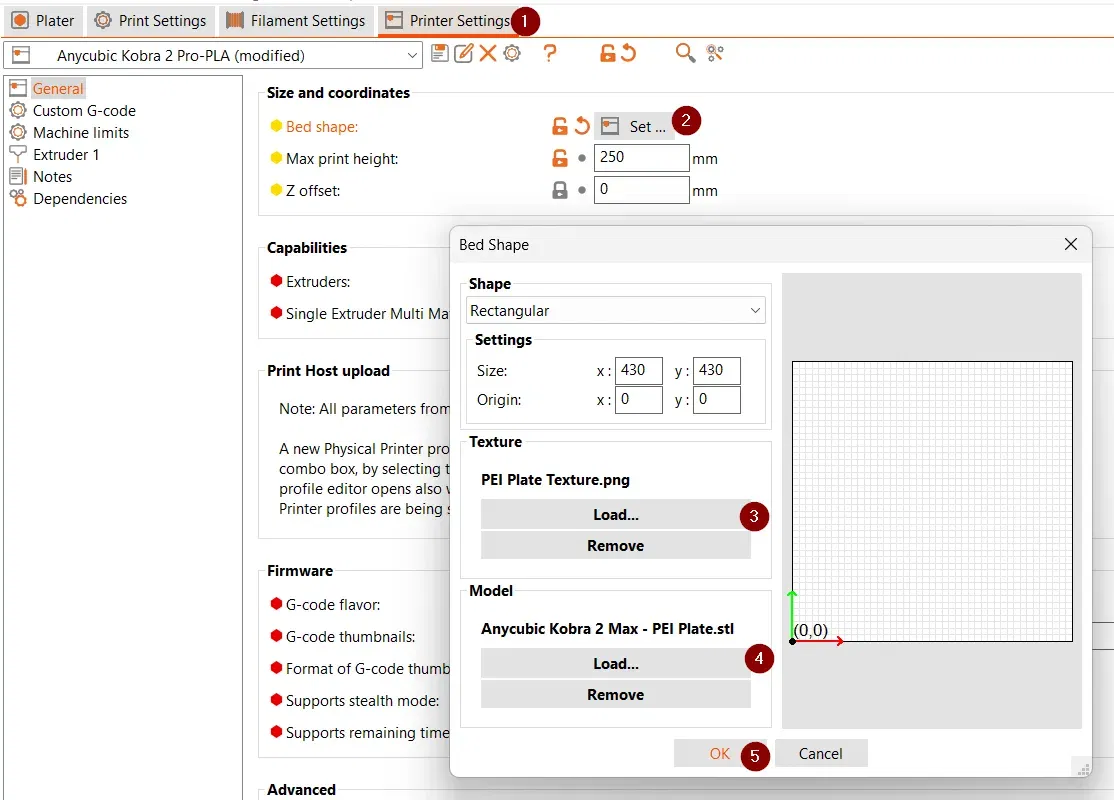Click the PEI Plate Texture.png filename

pos(555,480)
